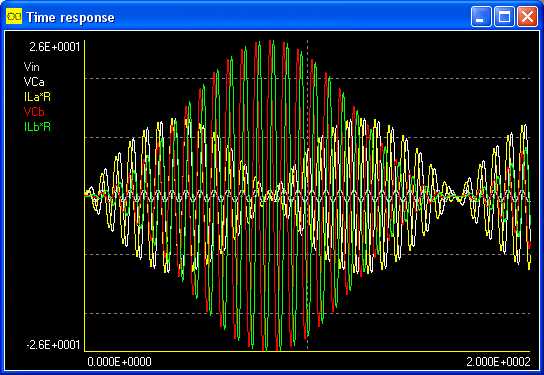Click the yellow horizontal time axis line
This screenshot has height=375, width=544.
[307, 351]
